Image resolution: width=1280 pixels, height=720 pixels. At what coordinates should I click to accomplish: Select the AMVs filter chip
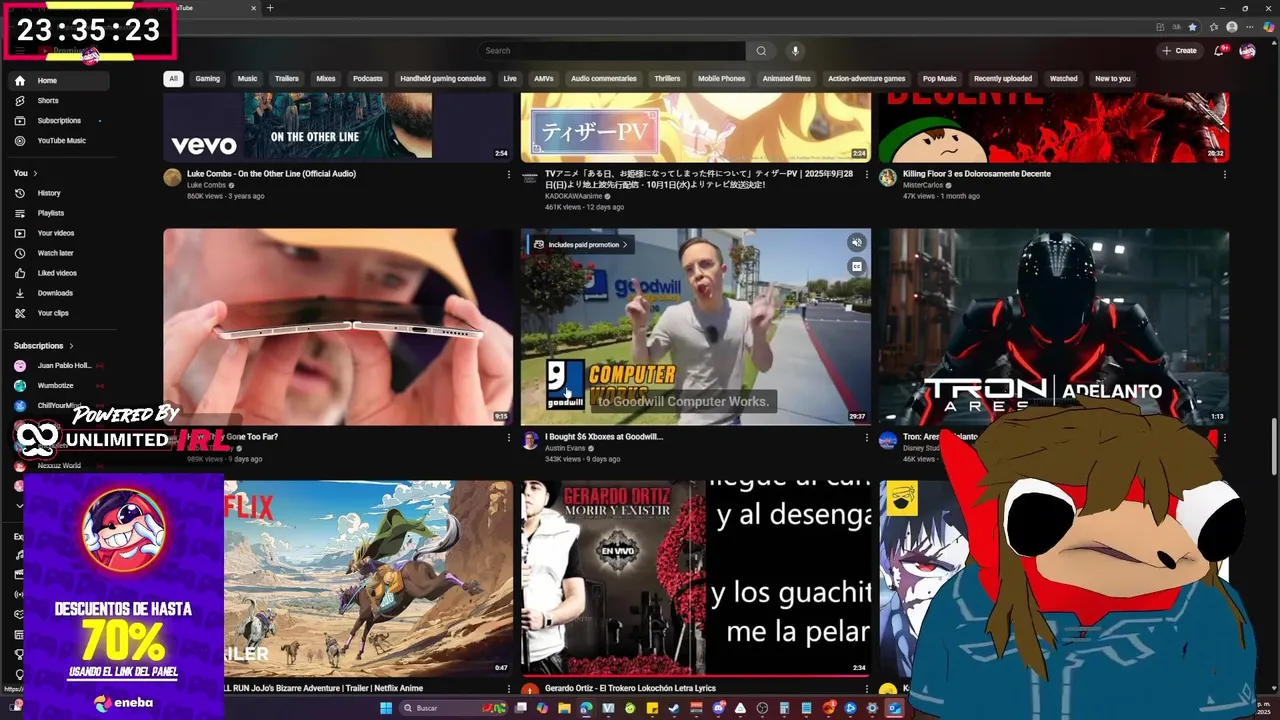pyautogui.click(x=544, y=79)
